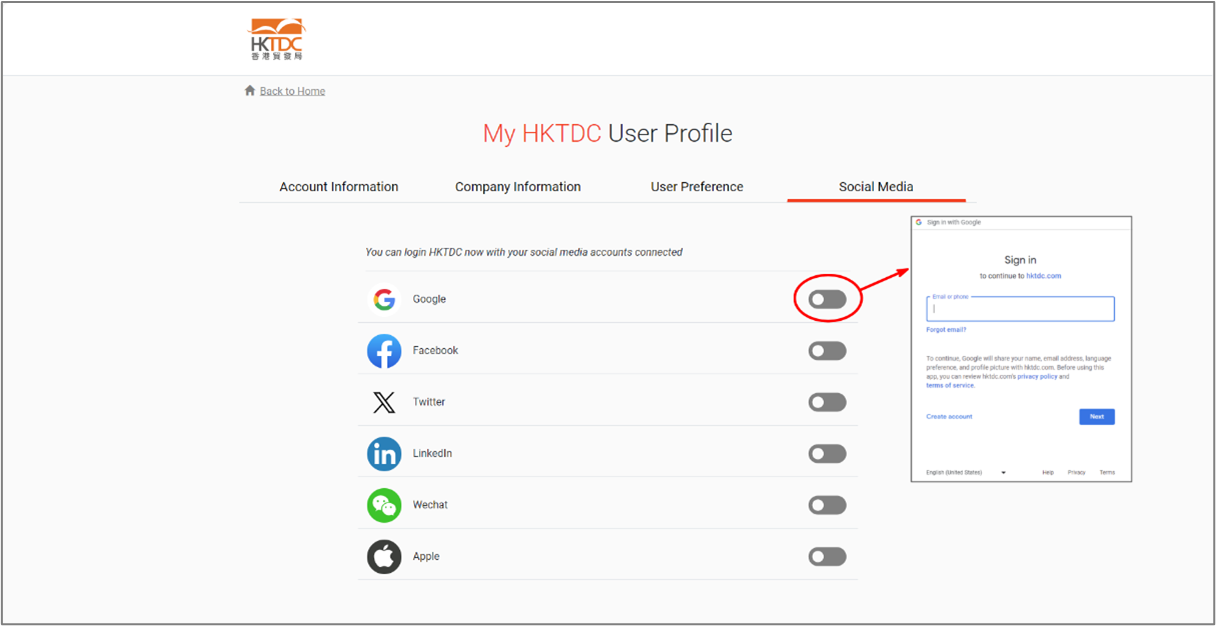Click the LinkedIn logo icon
Image resolution: width=1216 pixels, height=626 pixels.
[384, 454]
